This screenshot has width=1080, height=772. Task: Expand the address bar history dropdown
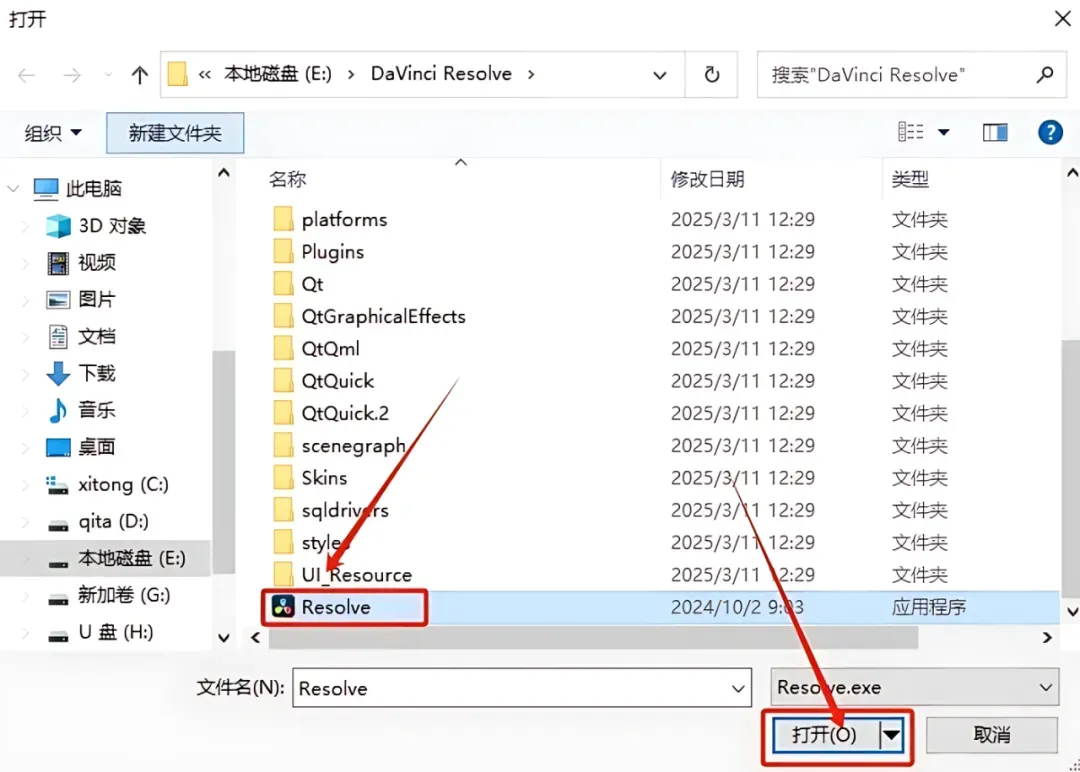[x=660, y=75]
